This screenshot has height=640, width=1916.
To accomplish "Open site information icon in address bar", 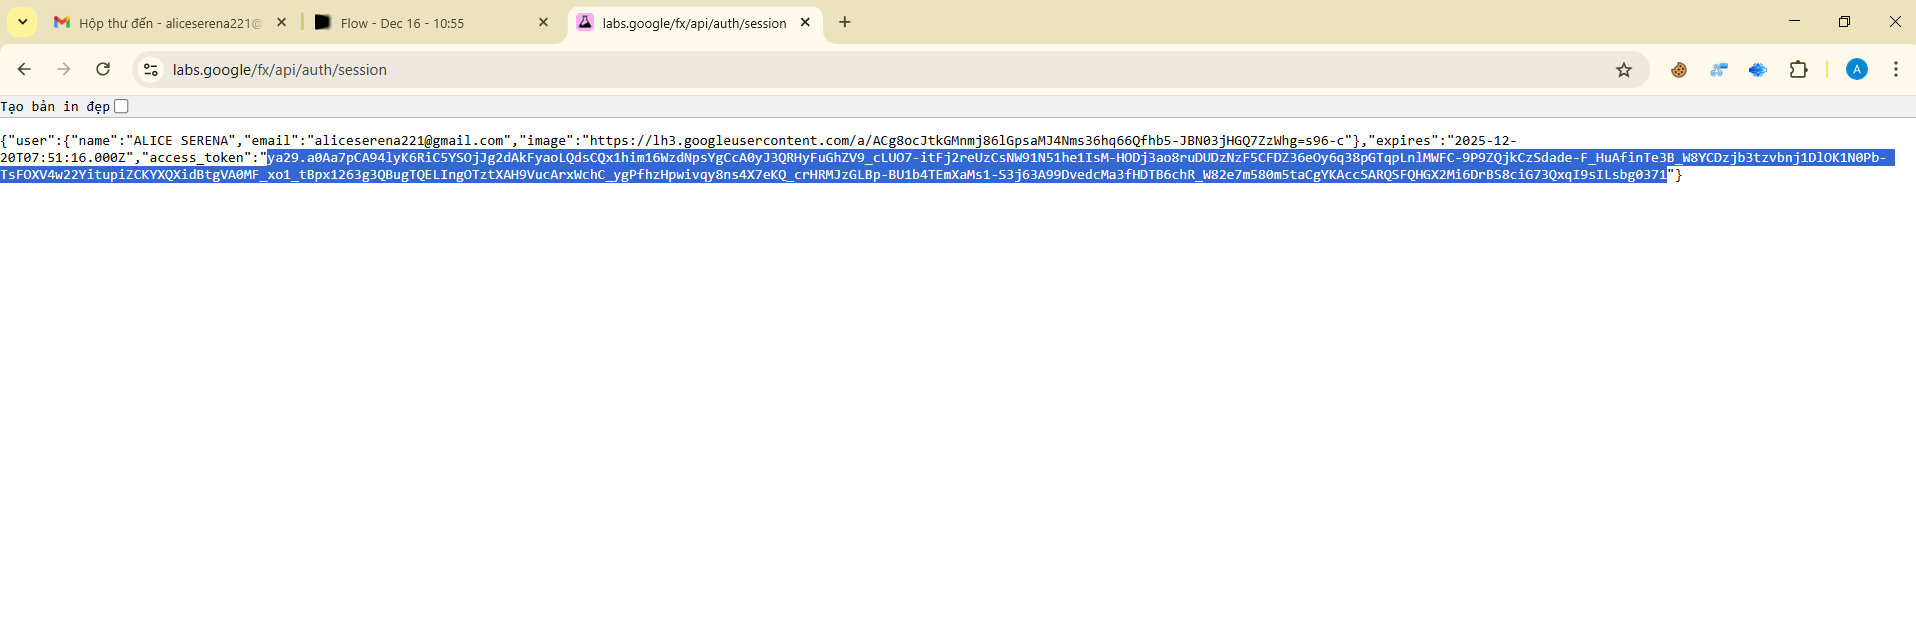I will coord(151,69).
